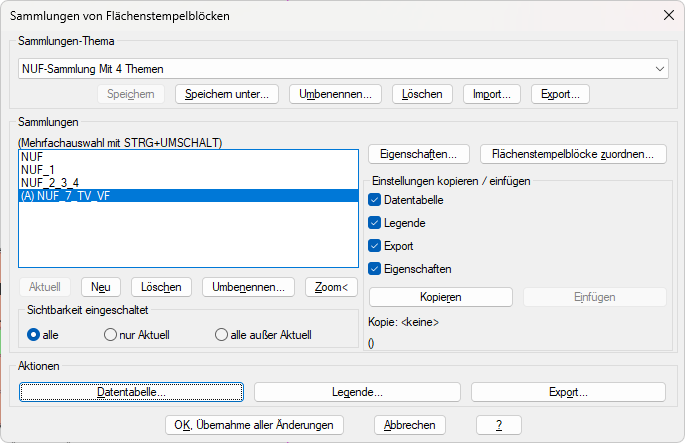Click the Kopieren button

click(441, 297)
